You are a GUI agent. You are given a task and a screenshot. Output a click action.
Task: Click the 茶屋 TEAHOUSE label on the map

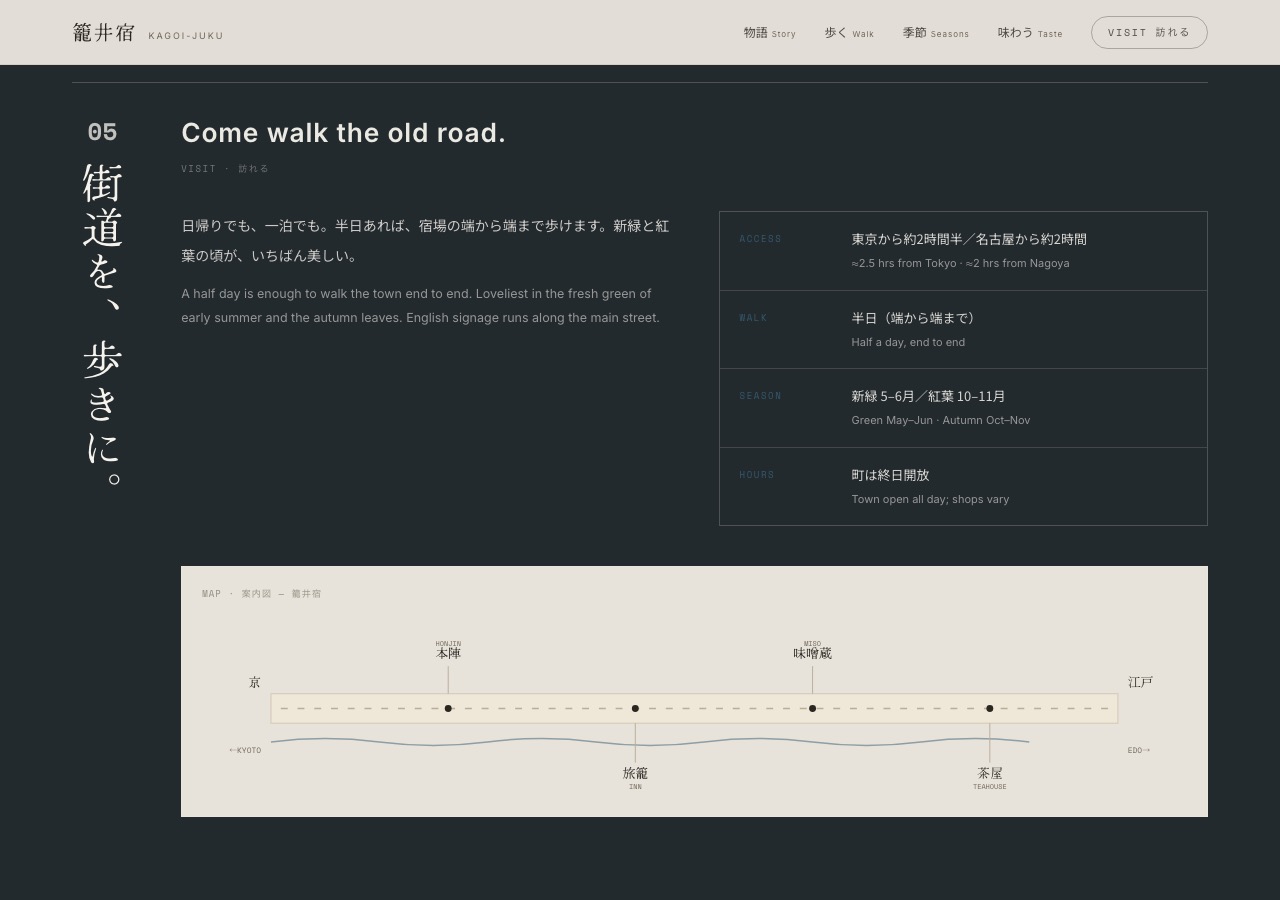point(990,777)
